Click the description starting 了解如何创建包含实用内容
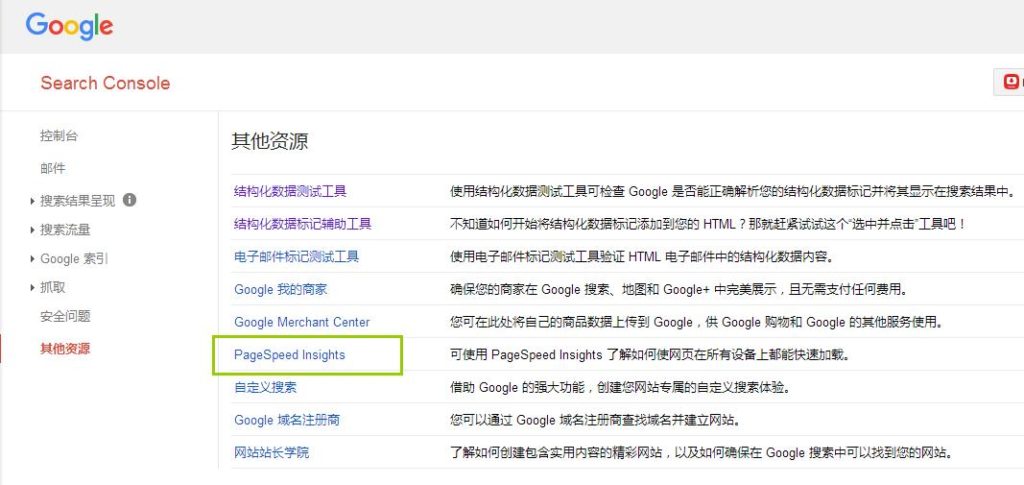1024x485 pixels. 701,452
